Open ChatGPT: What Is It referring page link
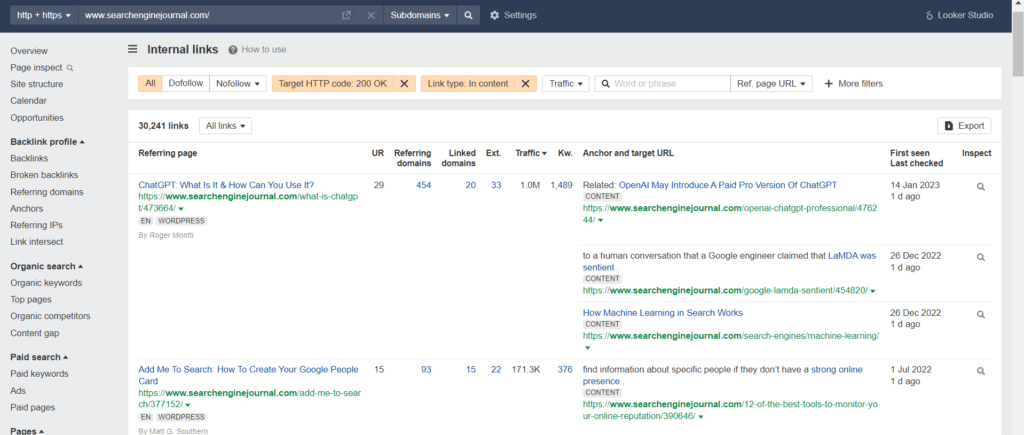 [x=226, y=185]
